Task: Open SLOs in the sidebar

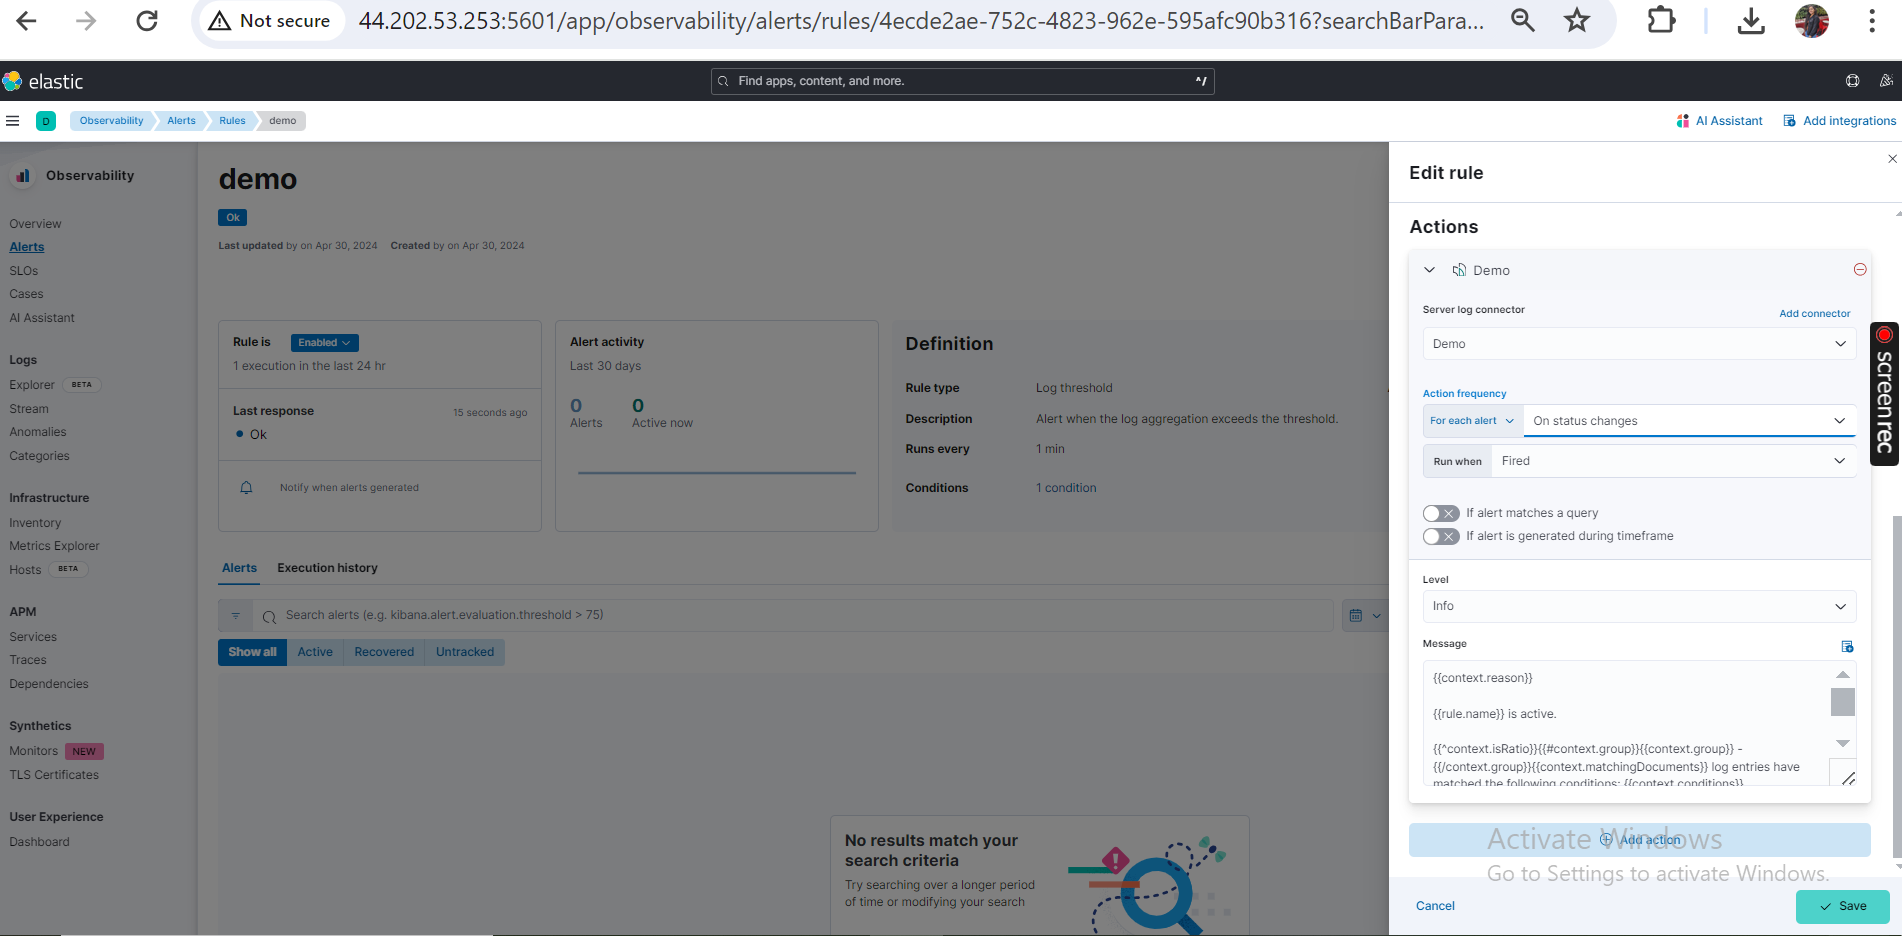Action: (x=24, y=271)
